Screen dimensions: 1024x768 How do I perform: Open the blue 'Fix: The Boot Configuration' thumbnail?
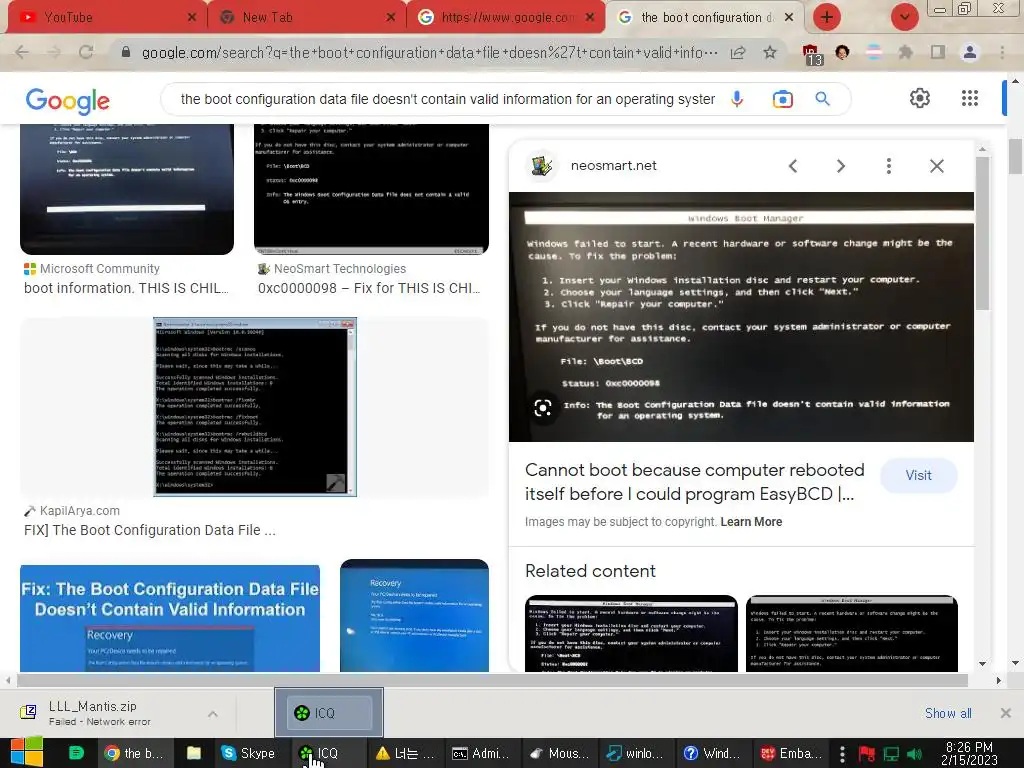(170, 618)
